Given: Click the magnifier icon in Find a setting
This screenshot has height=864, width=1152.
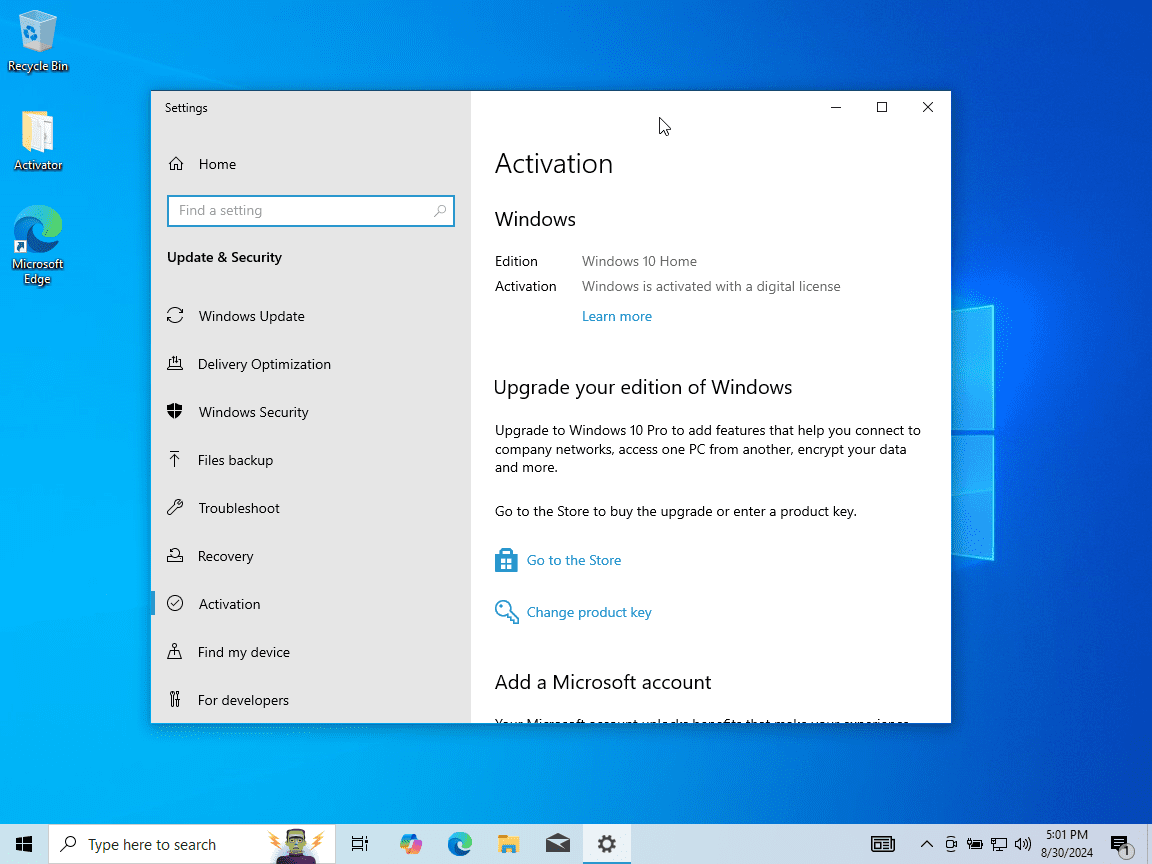Looking at the screenshot, I should (x=439, y=211).
